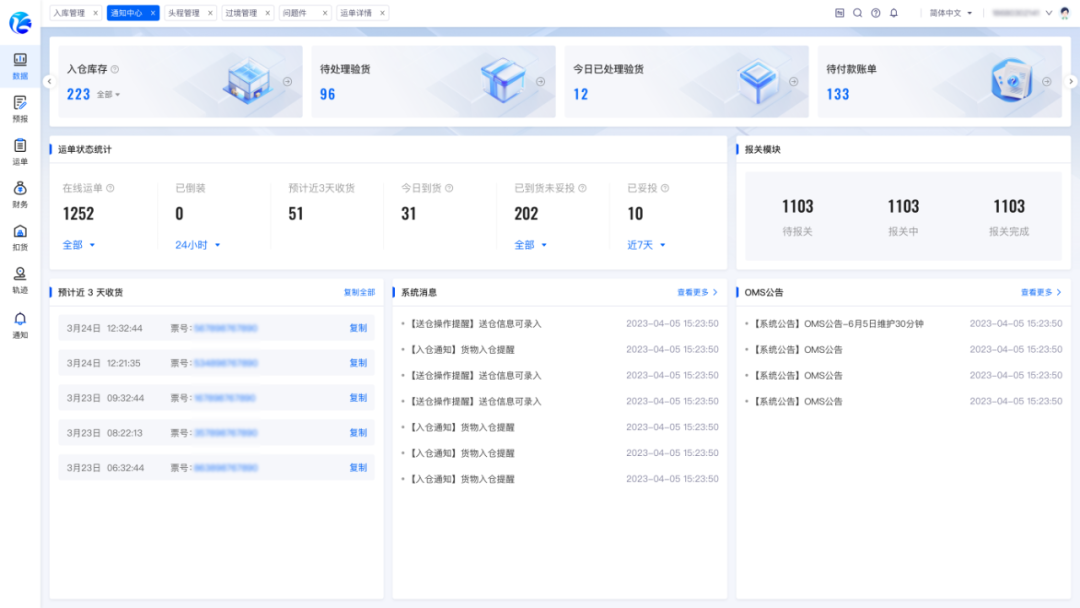The width and height of the screenshot is (1080, 608).
Task: Click 复制 for 3月23日 06:32:44 row
Action: (358, 468)
